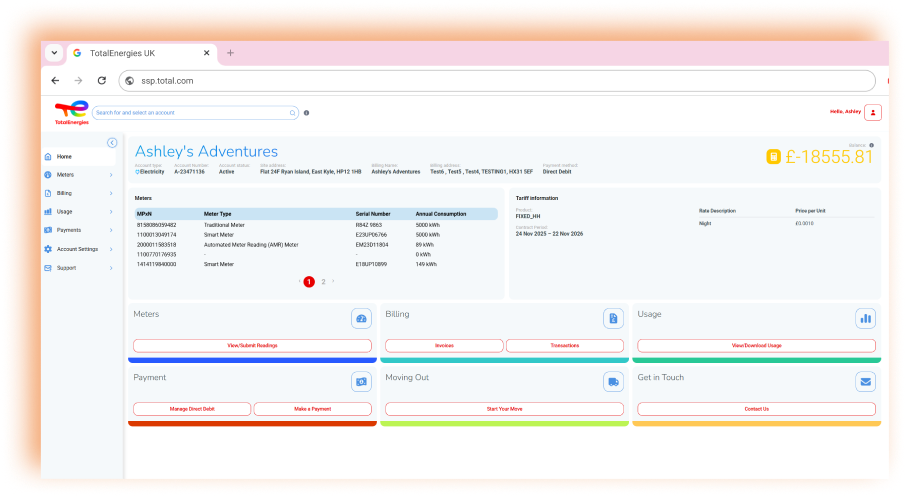Select page 1 of meters table
Viewport: 906px width, 496px height.
(x=309, y=282)
